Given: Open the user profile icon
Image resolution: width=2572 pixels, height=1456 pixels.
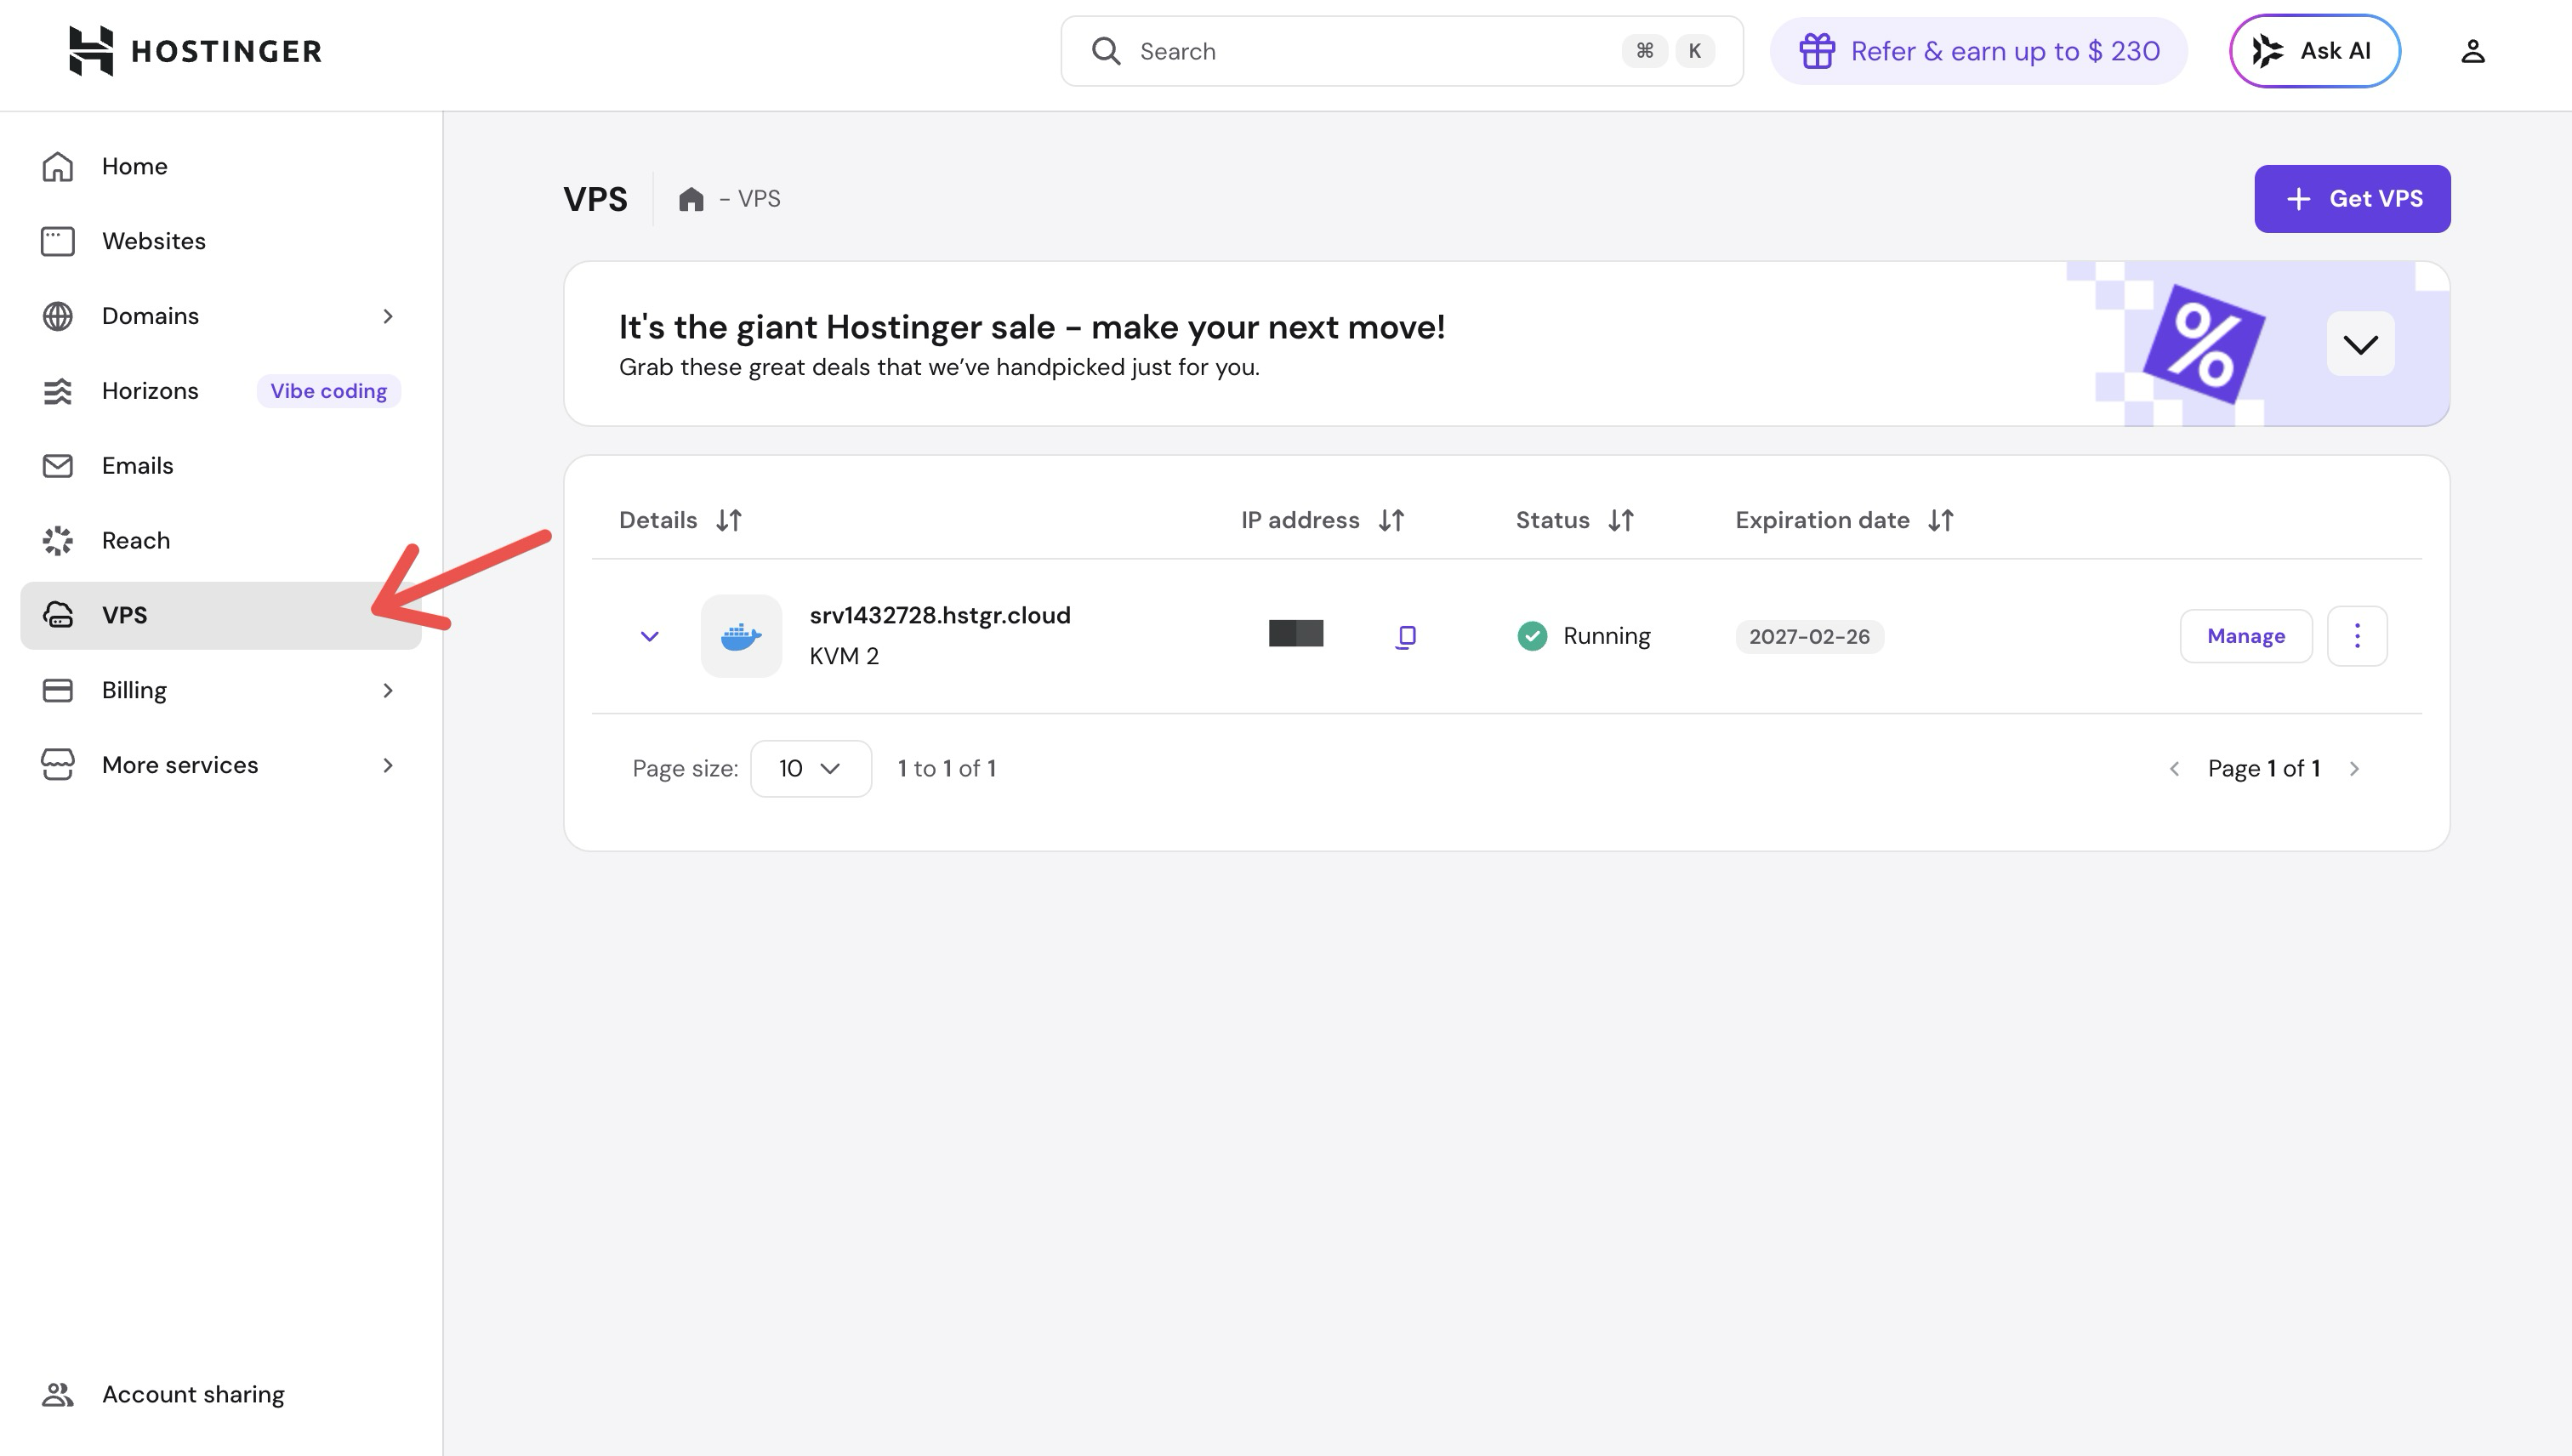Looking at the screenshot, I should 2472,51.
